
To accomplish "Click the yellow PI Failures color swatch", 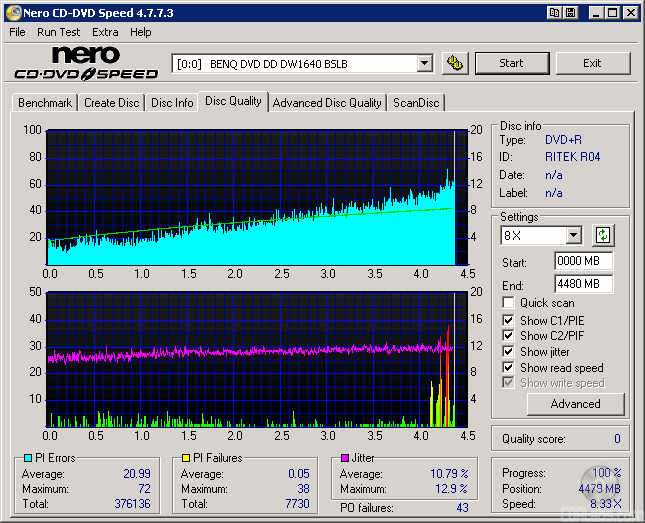I will point(185,458).
